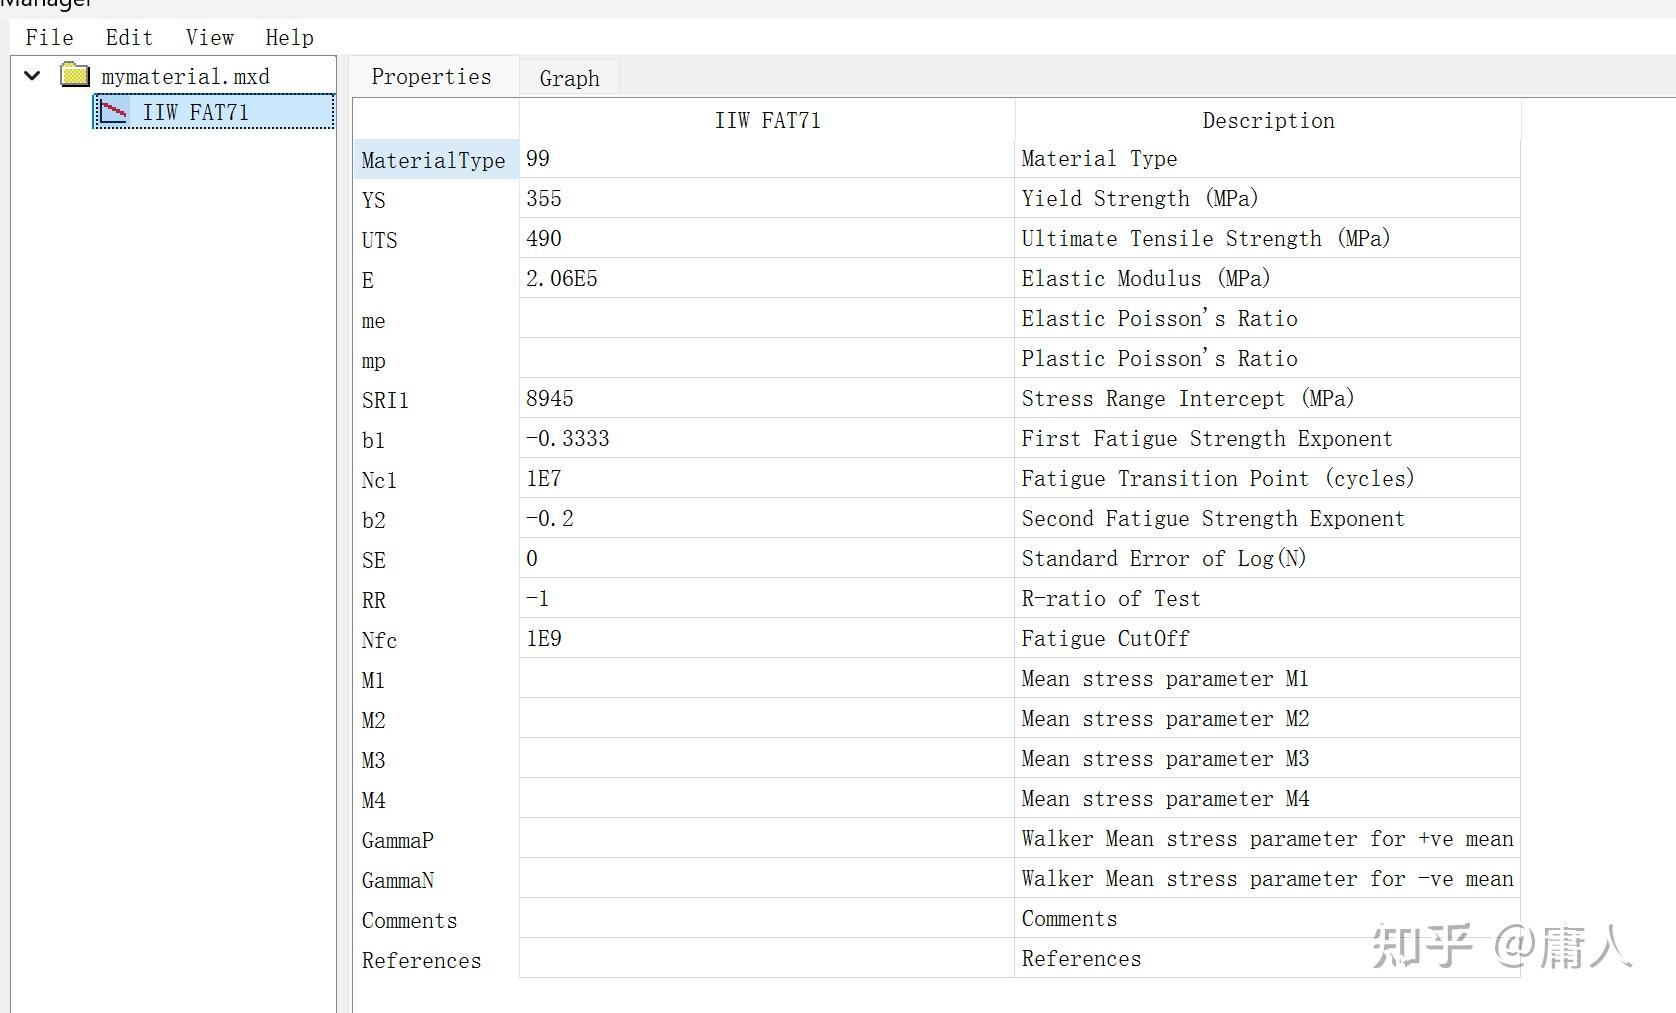
Task: Open the View menu
Action: tap(209, 38)
